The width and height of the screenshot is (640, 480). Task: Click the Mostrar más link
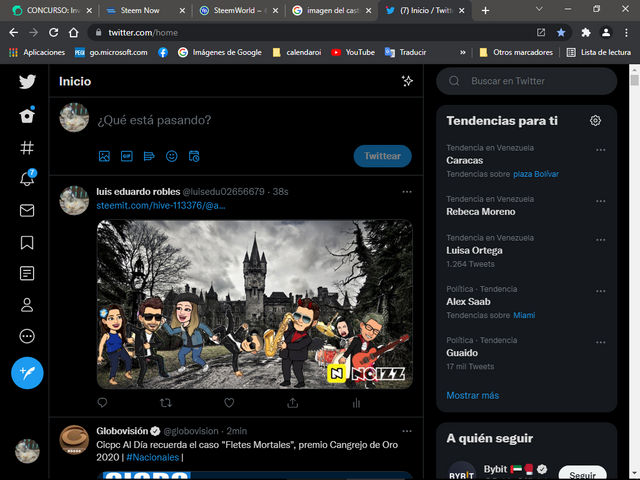coord(473,396)
